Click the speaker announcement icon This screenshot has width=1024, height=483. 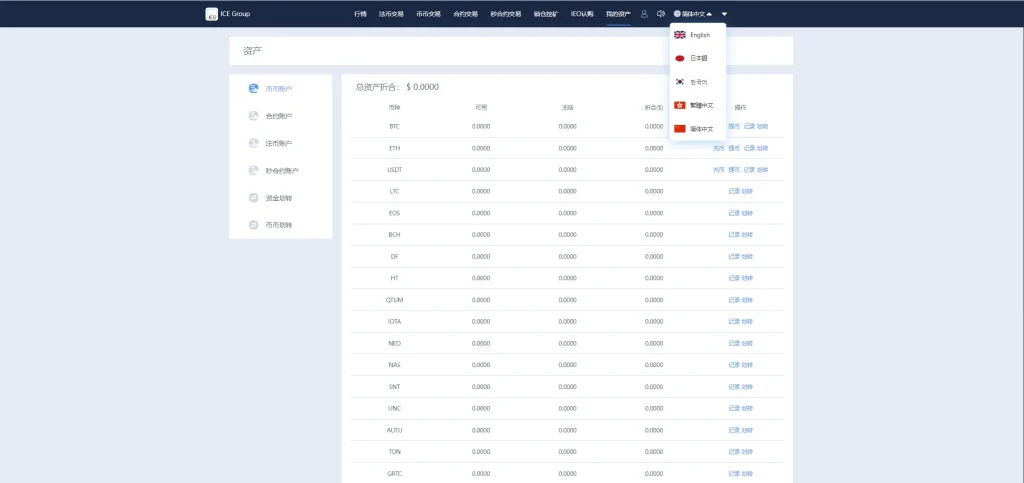tap(660, 14)
